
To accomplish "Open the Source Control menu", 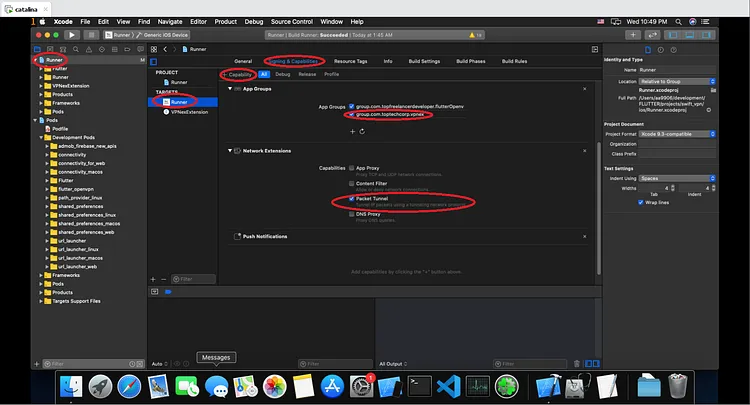I will [292, 22].
